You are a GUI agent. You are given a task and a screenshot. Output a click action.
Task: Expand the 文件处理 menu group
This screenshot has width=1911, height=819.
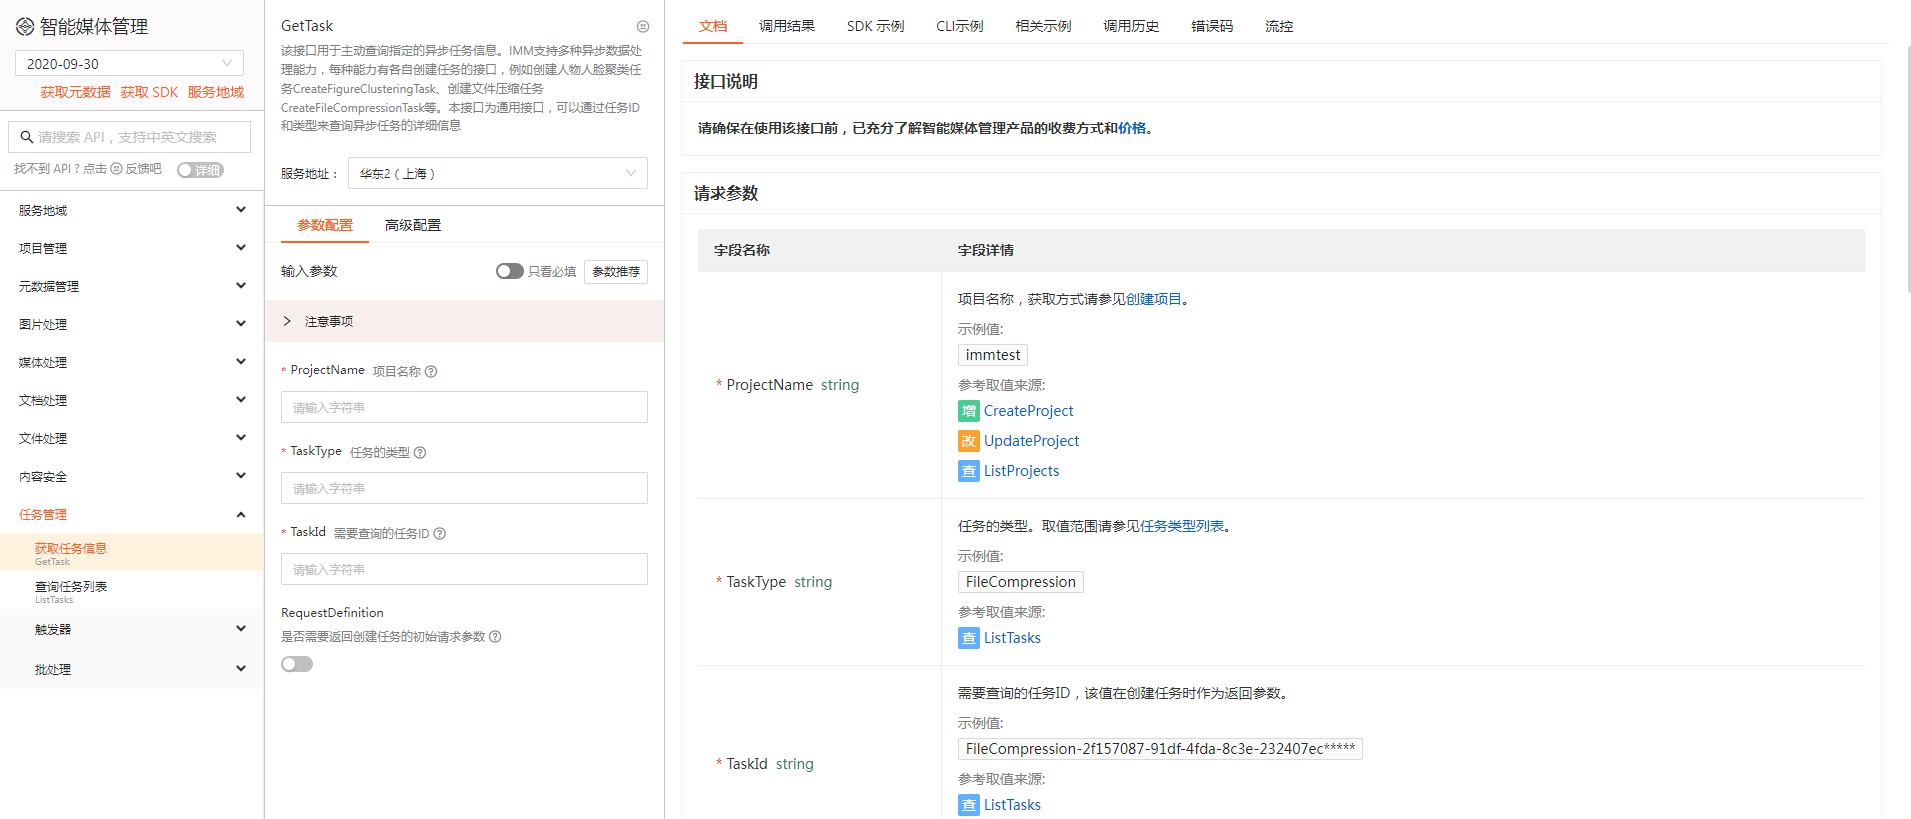(x=132, y=438)
